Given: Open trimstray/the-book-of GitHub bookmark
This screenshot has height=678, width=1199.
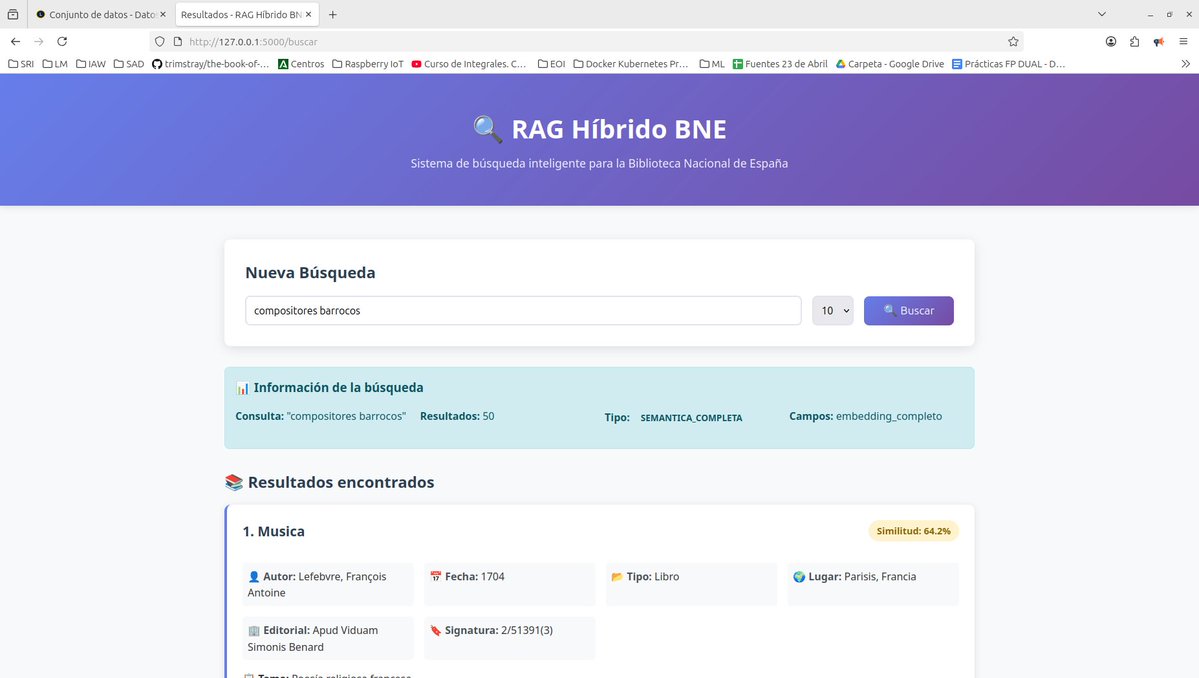Looking at the screenshot, I should [210, 64].
